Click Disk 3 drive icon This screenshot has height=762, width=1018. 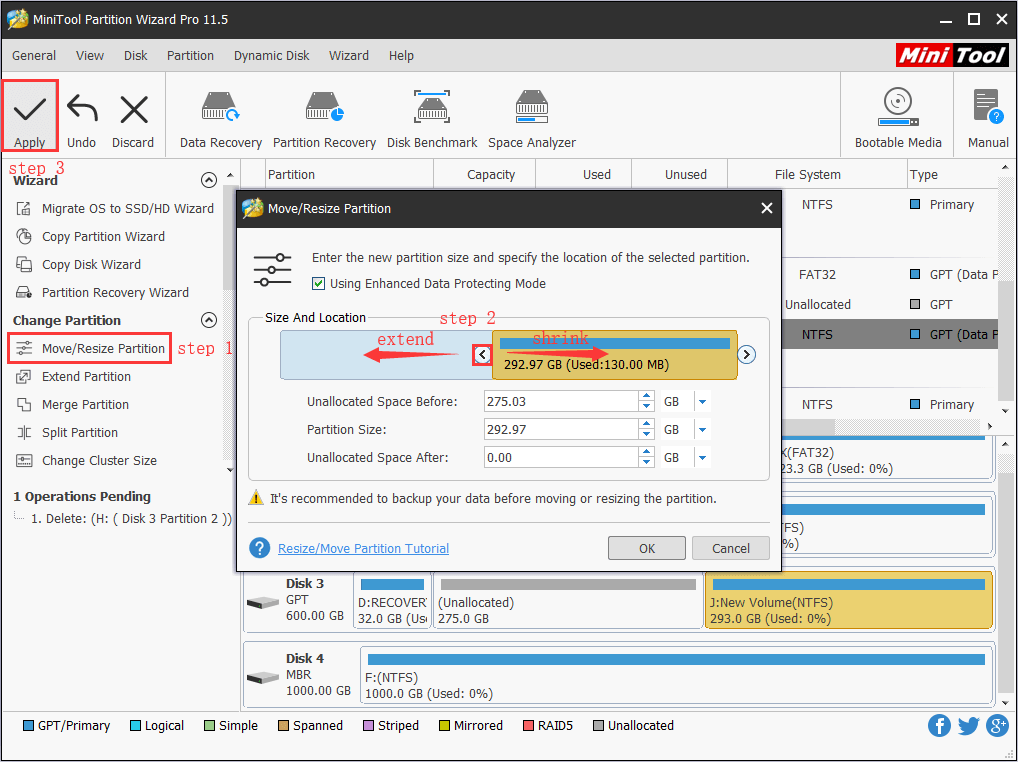(263, 603)
